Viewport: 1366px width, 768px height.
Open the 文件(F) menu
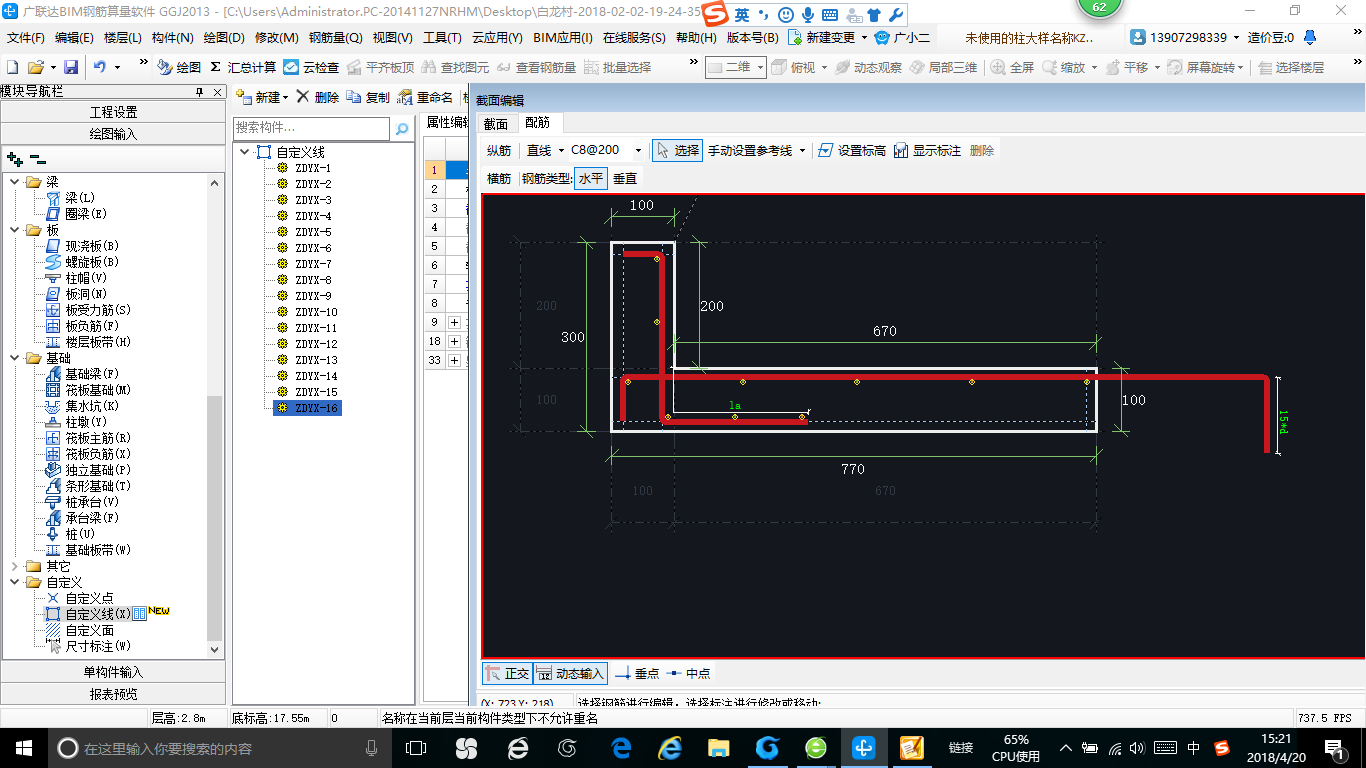click(x=26, y=38)
